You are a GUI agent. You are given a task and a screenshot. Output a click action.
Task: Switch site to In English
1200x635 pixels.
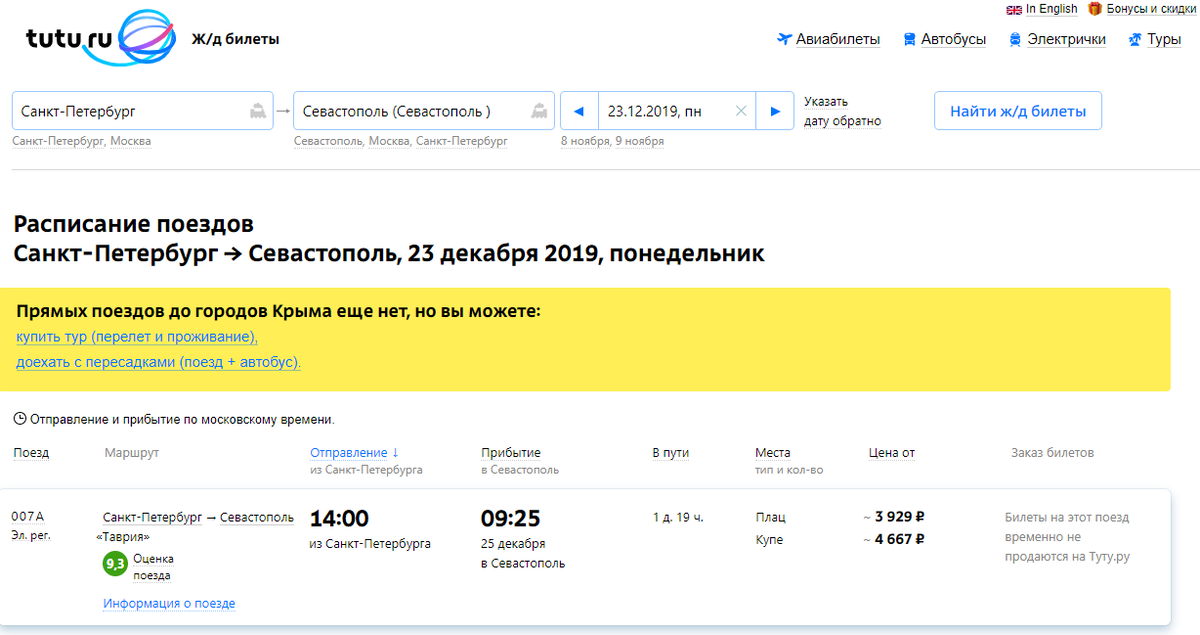coord(1052,9)
